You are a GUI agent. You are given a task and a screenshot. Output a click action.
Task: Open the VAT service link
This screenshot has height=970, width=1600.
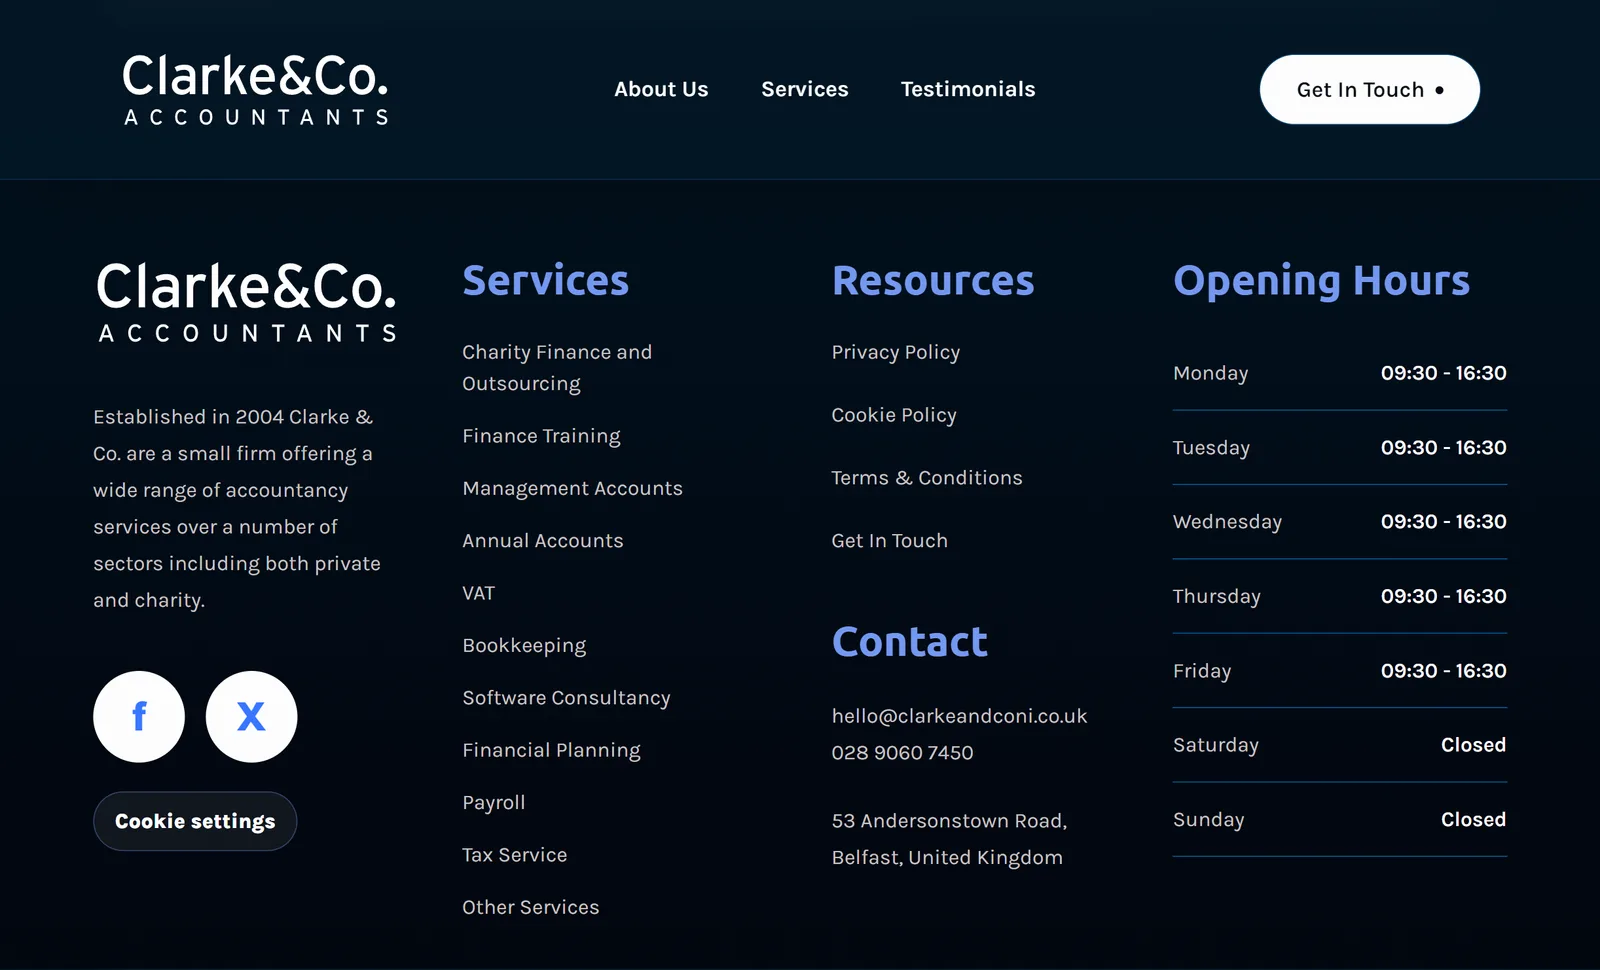tap(478, 593)
